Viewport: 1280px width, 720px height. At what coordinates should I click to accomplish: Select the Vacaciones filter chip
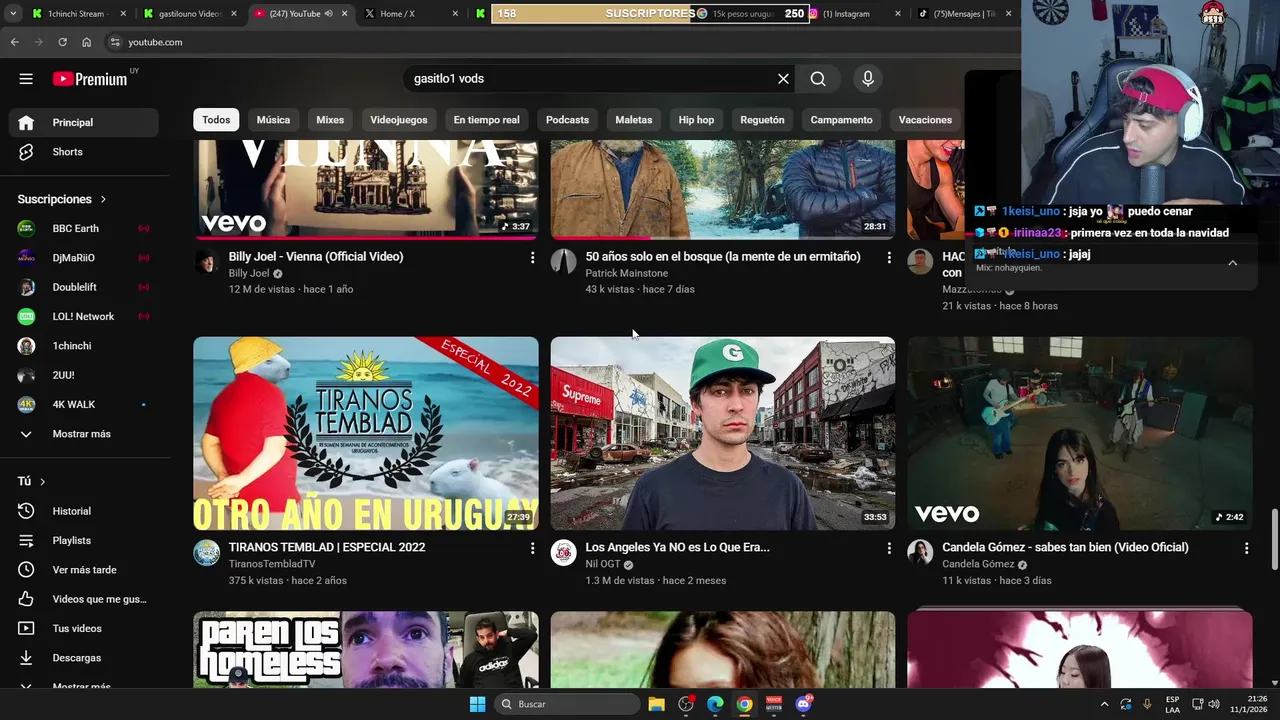(x=925, y=120)
